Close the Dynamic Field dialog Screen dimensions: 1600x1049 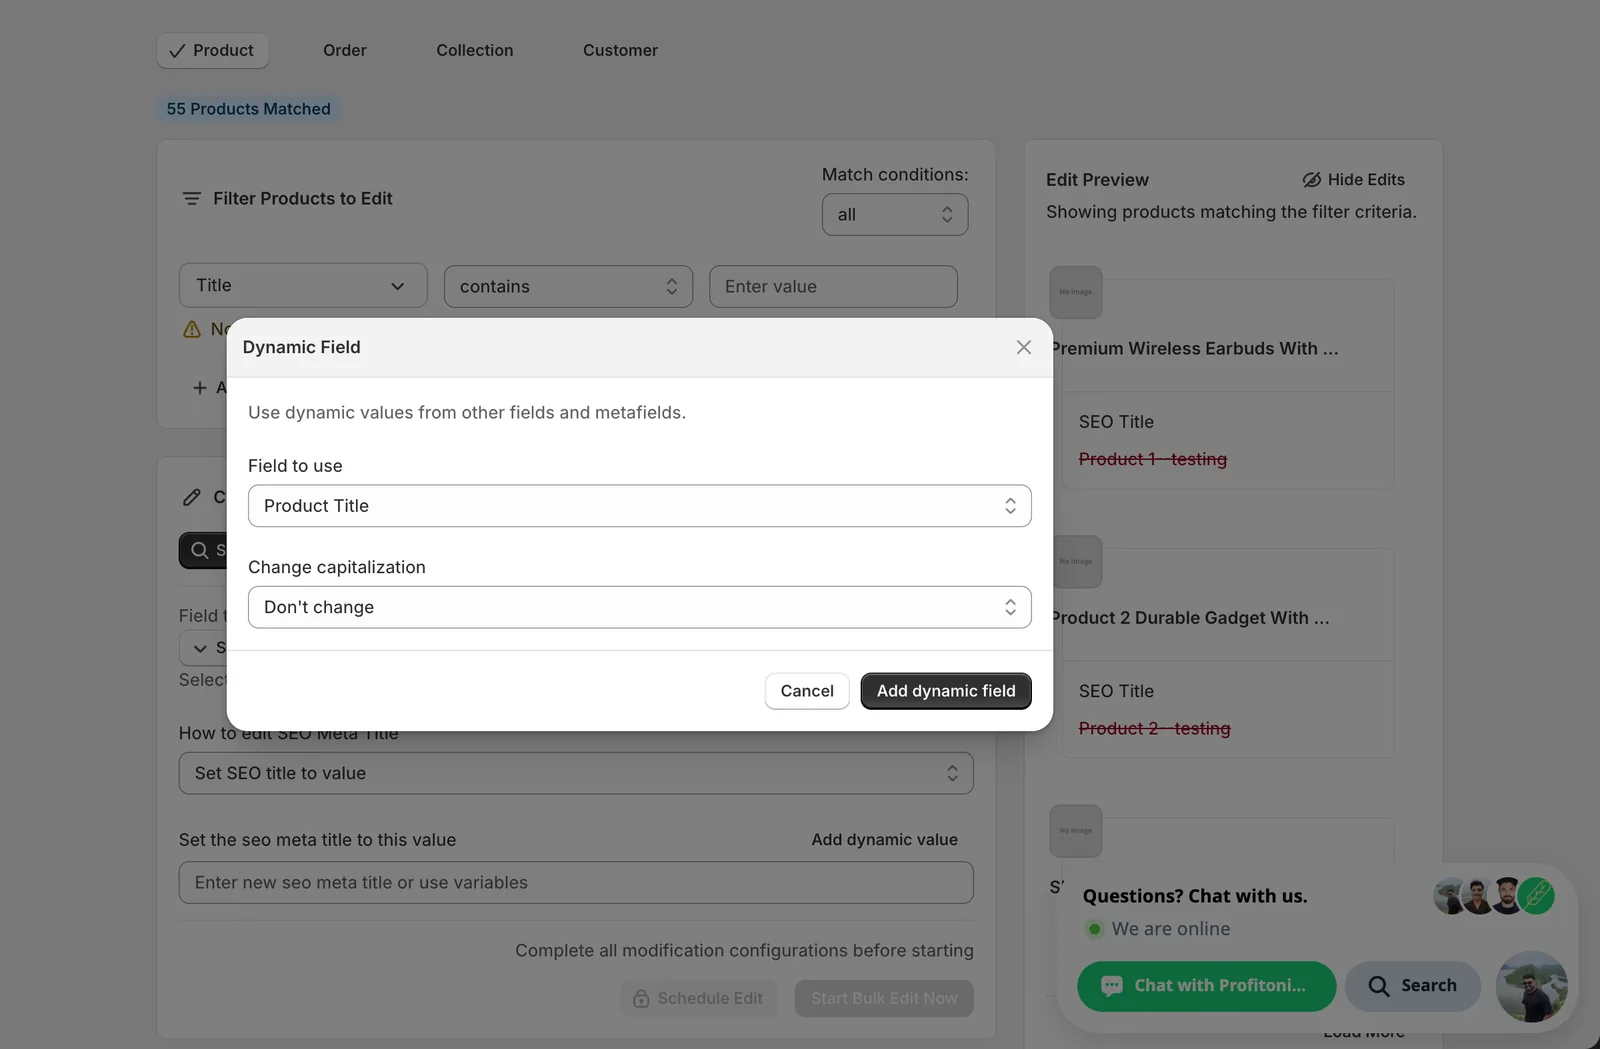[x=1023, y=347]
